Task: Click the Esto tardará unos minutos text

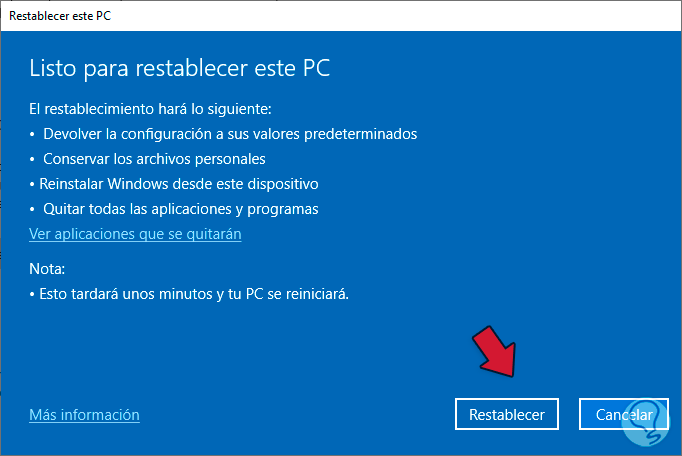Action: point(193,295)
